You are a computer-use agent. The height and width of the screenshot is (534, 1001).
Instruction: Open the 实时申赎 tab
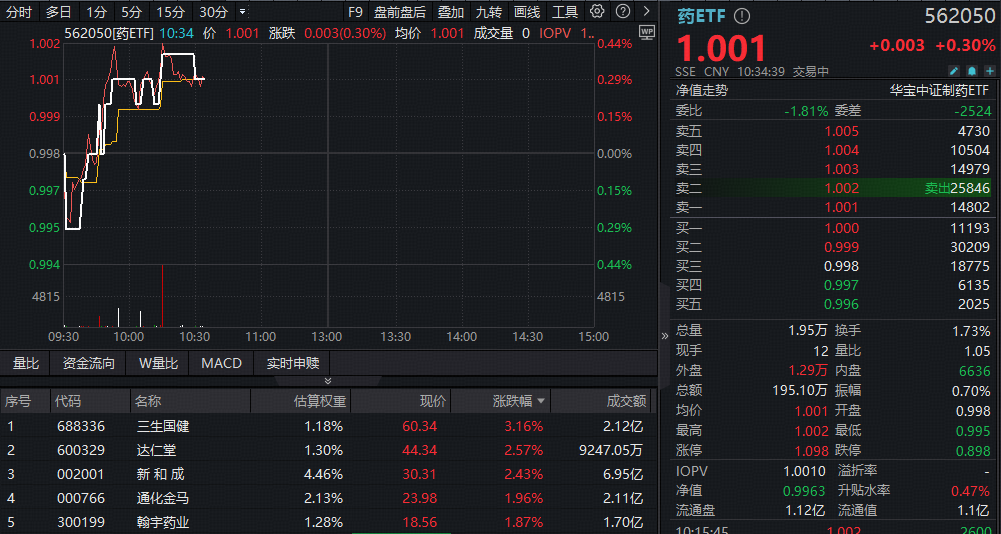pos(292,363)
